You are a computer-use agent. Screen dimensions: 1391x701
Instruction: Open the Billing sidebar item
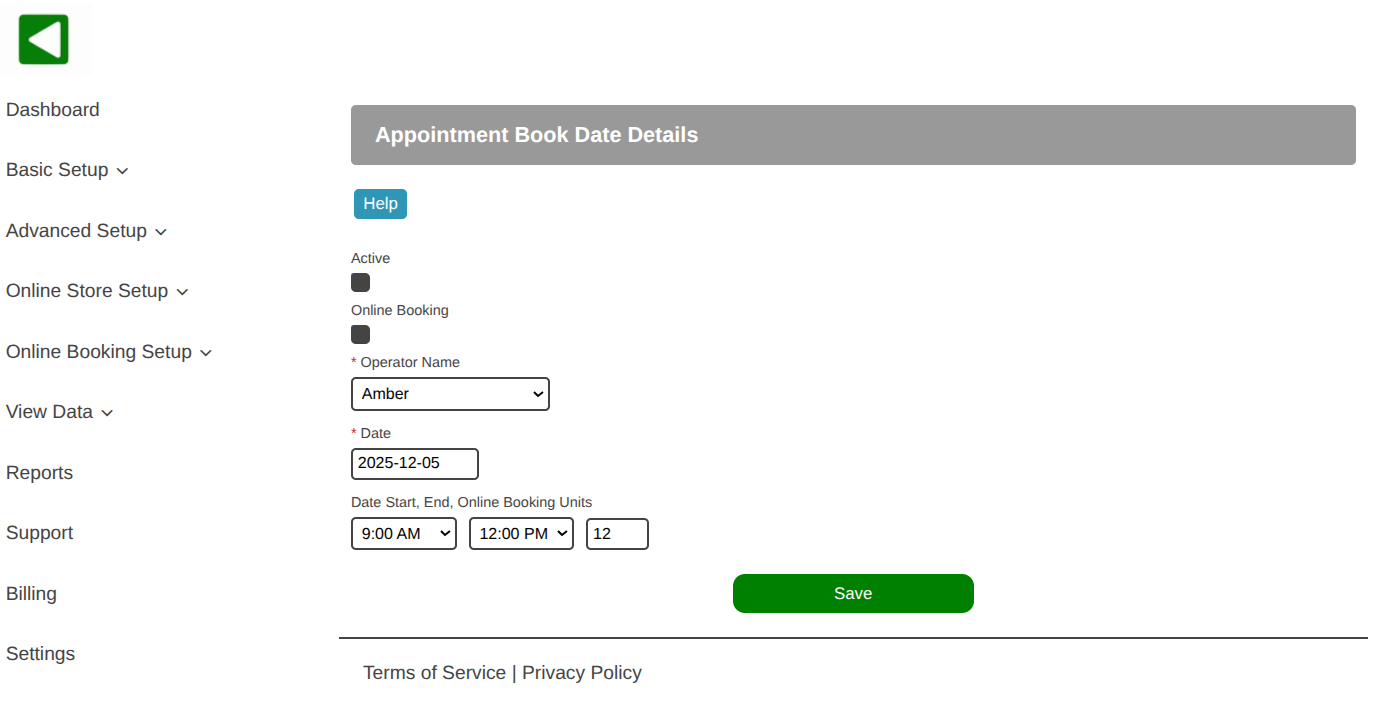[x=31, y=594]
